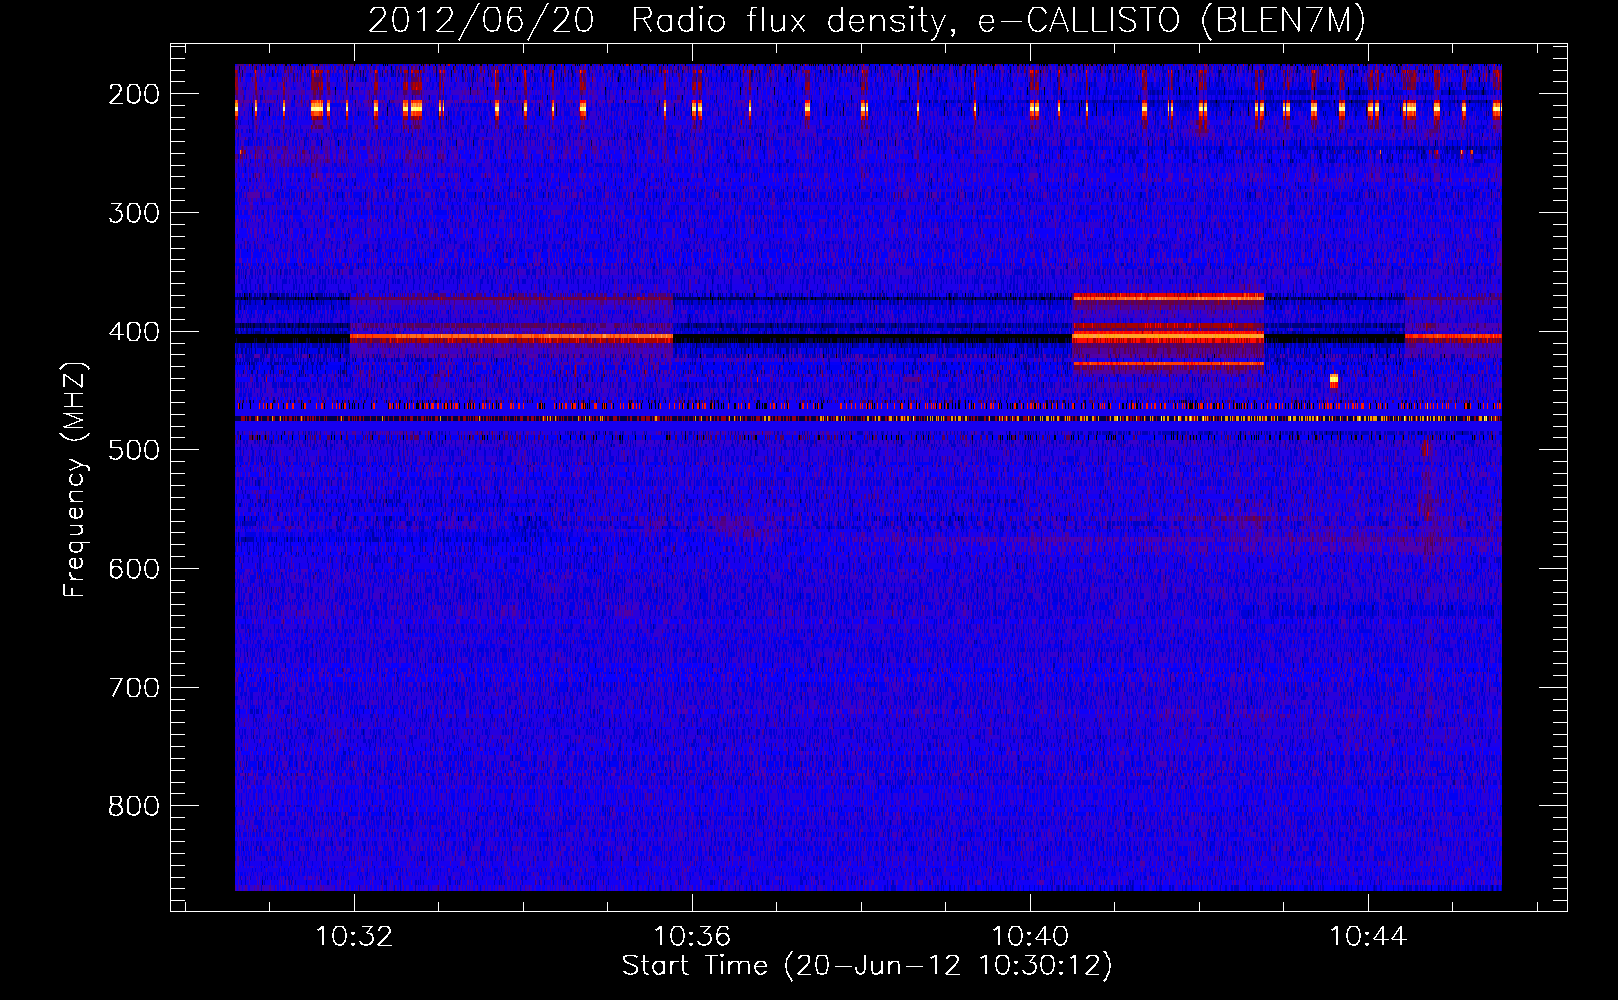
Task: Click the 10:44 time tick label
Action: click(x=1368, y=937)
